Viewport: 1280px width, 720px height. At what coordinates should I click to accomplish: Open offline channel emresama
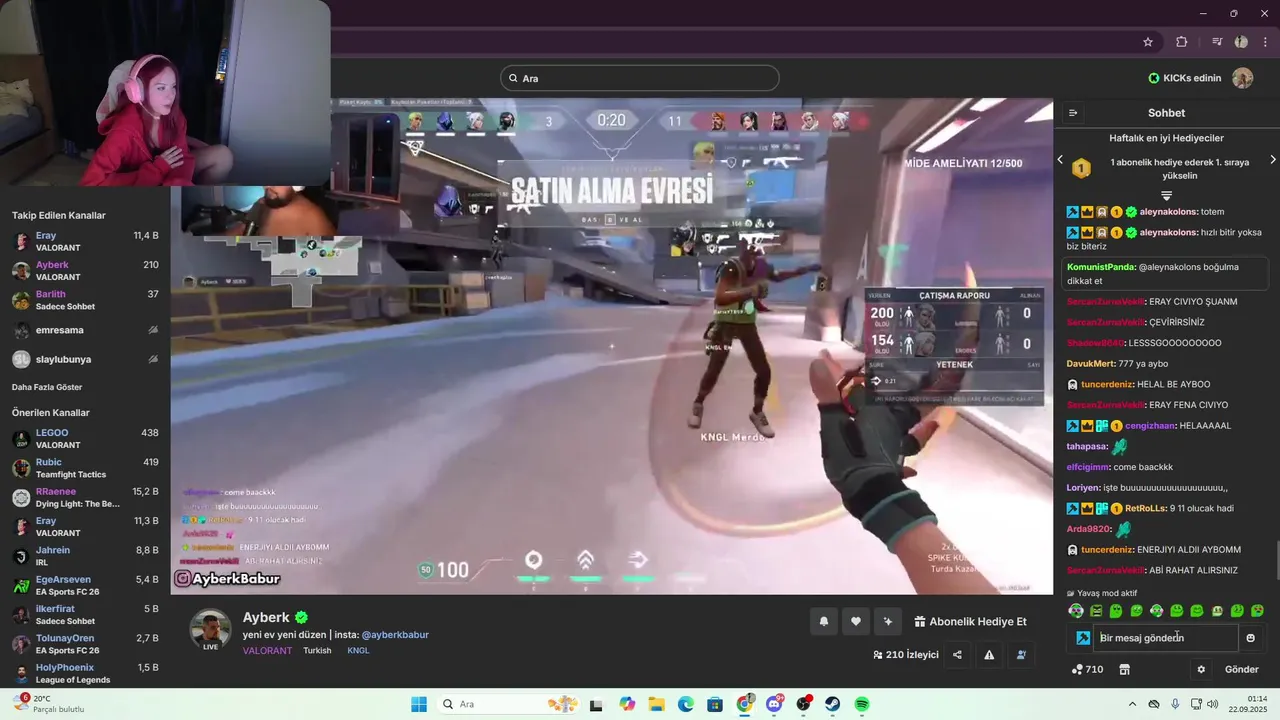click(85, 330)
